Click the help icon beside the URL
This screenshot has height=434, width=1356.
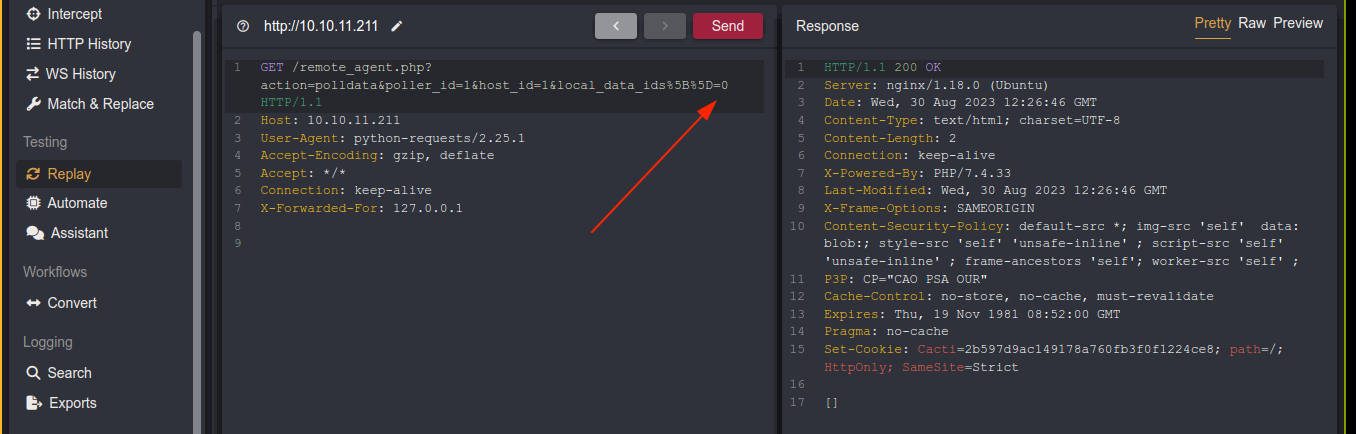(x=242, y=26)
